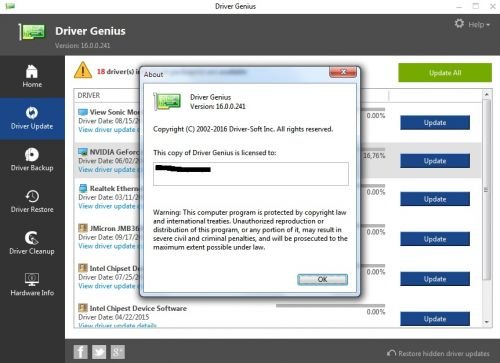View driver update details for NVIDIA GeForce
500x363 pixels.
pyautogui.click(x=109, y=170)
